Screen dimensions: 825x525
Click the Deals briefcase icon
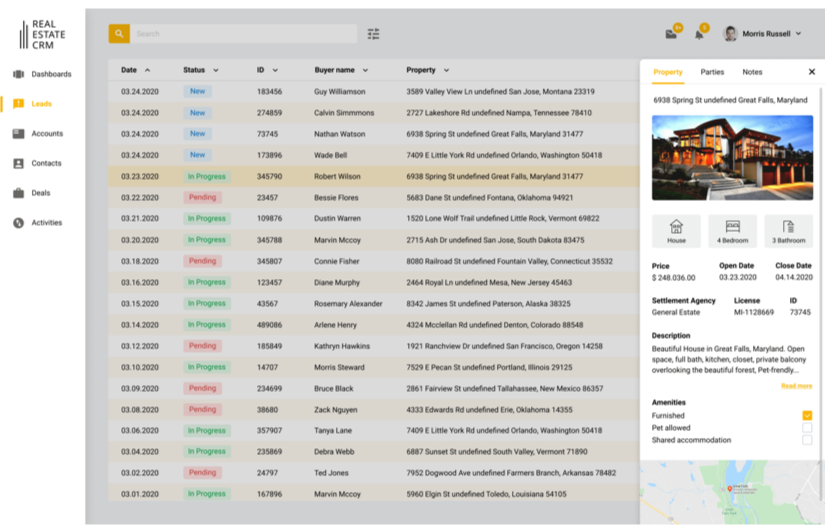pos(18,193)
